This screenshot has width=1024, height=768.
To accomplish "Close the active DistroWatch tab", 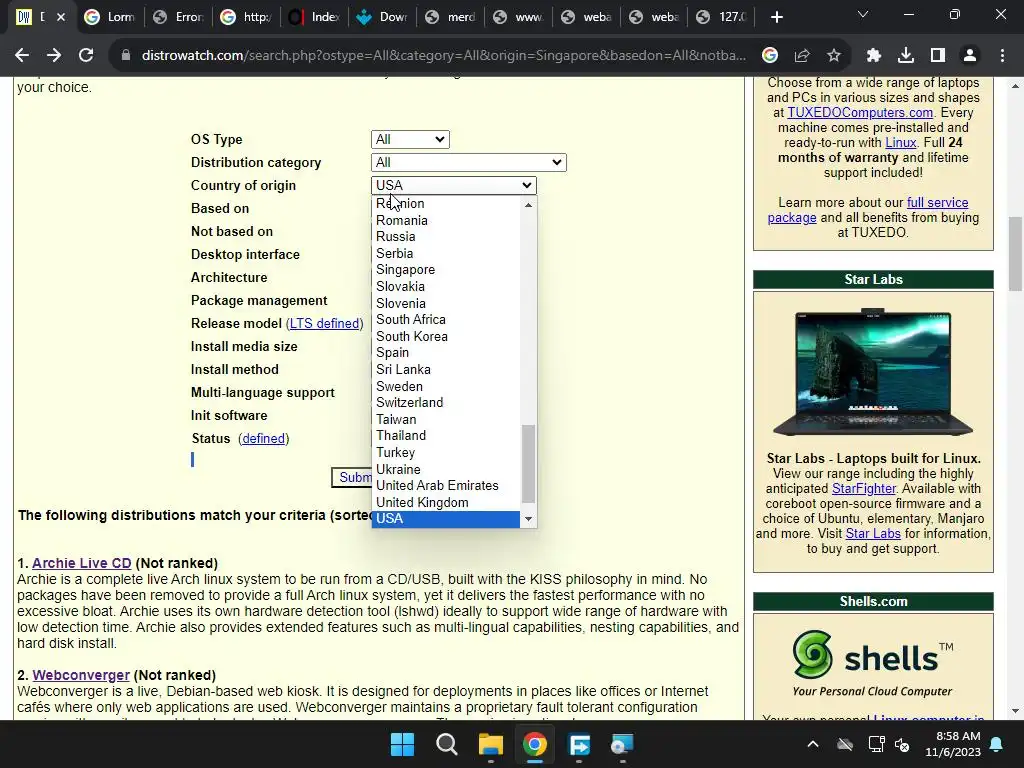I will pyautogui.click(x=61, y=17).
